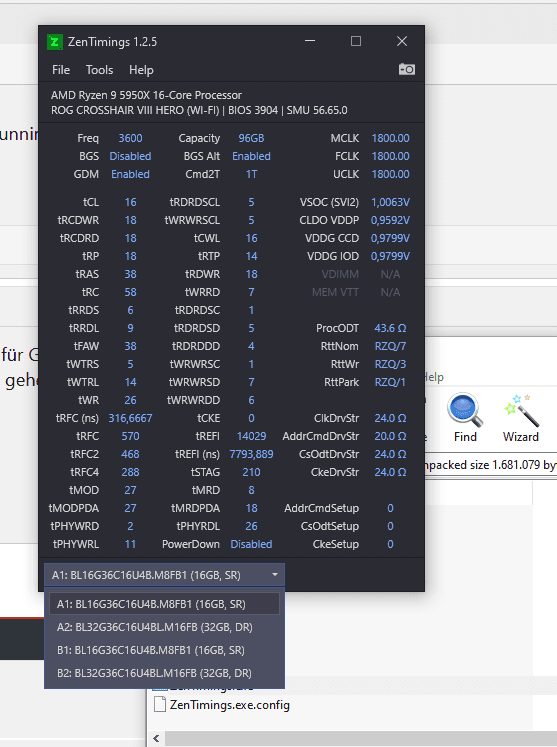Select A1: BL16G36C16U4B.M8FB1 option in list

164,604
